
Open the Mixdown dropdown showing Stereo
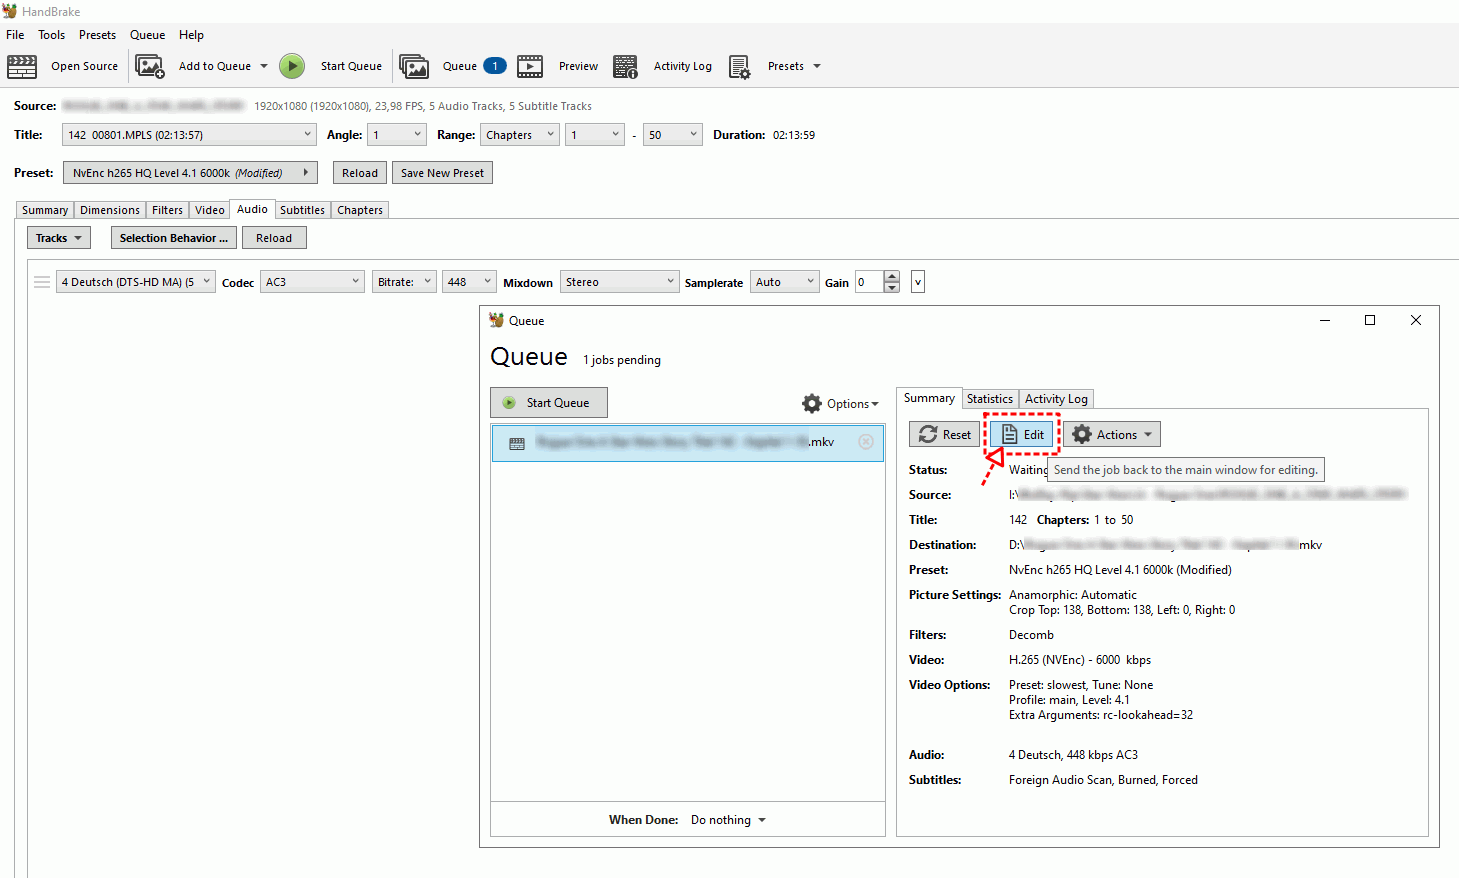[619, 282]
